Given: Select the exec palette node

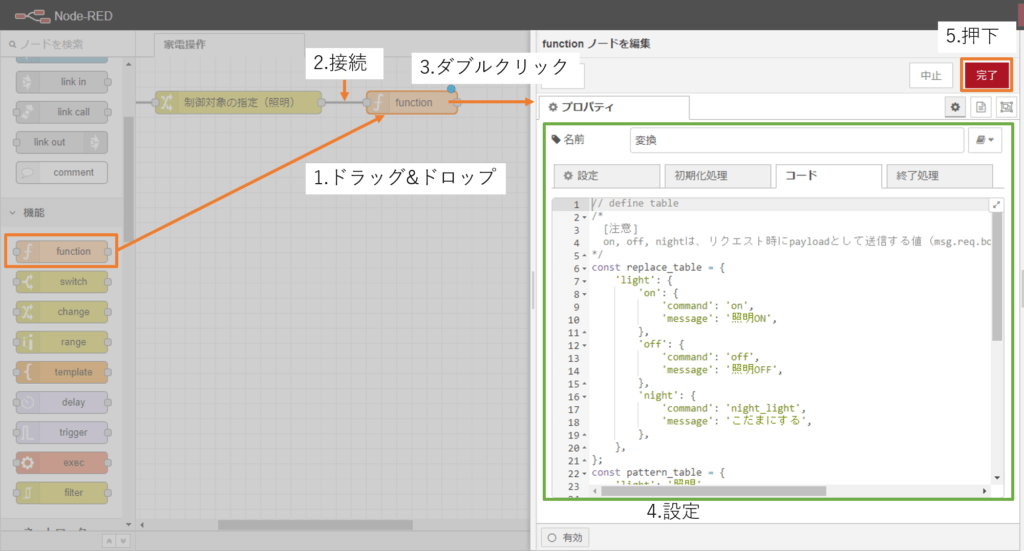Looking at the screenshot, I should coord(62,463).
